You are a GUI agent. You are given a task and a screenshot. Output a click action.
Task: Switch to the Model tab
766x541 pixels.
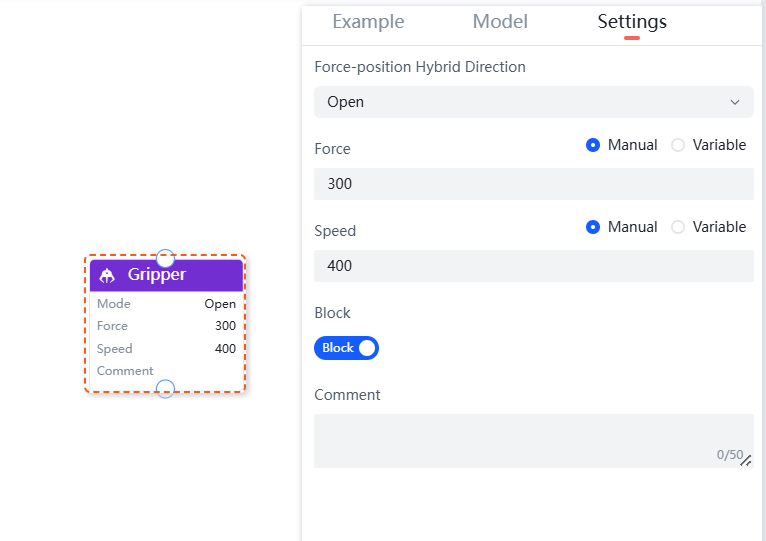[x=500, y=22]
